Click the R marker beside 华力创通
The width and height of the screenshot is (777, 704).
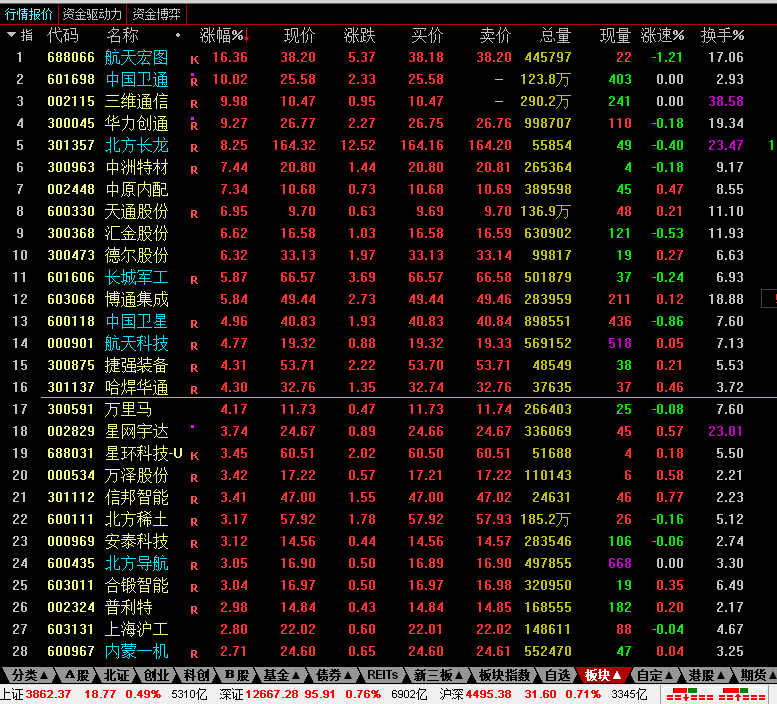(194, 126)
